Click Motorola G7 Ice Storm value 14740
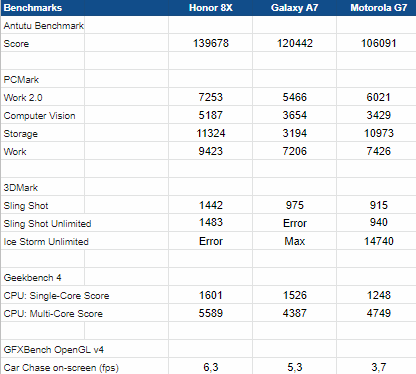 coord(379,241)
